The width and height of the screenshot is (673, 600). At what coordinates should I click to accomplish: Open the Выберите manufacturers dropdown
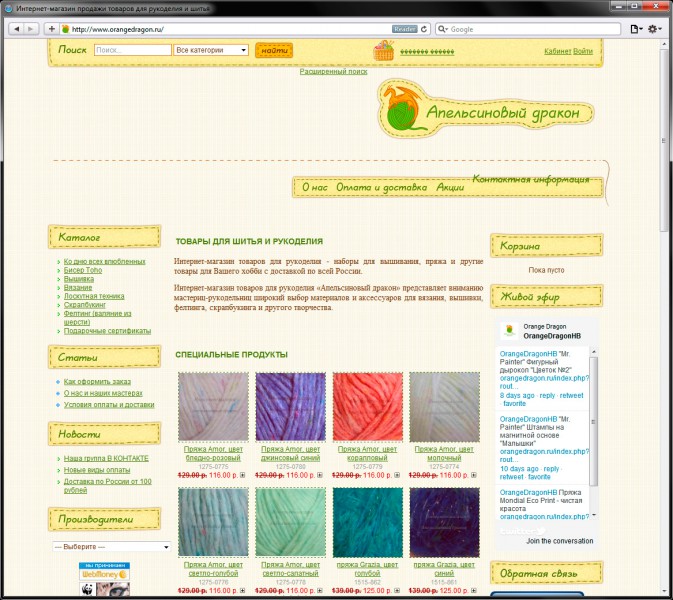coord(111,547)
